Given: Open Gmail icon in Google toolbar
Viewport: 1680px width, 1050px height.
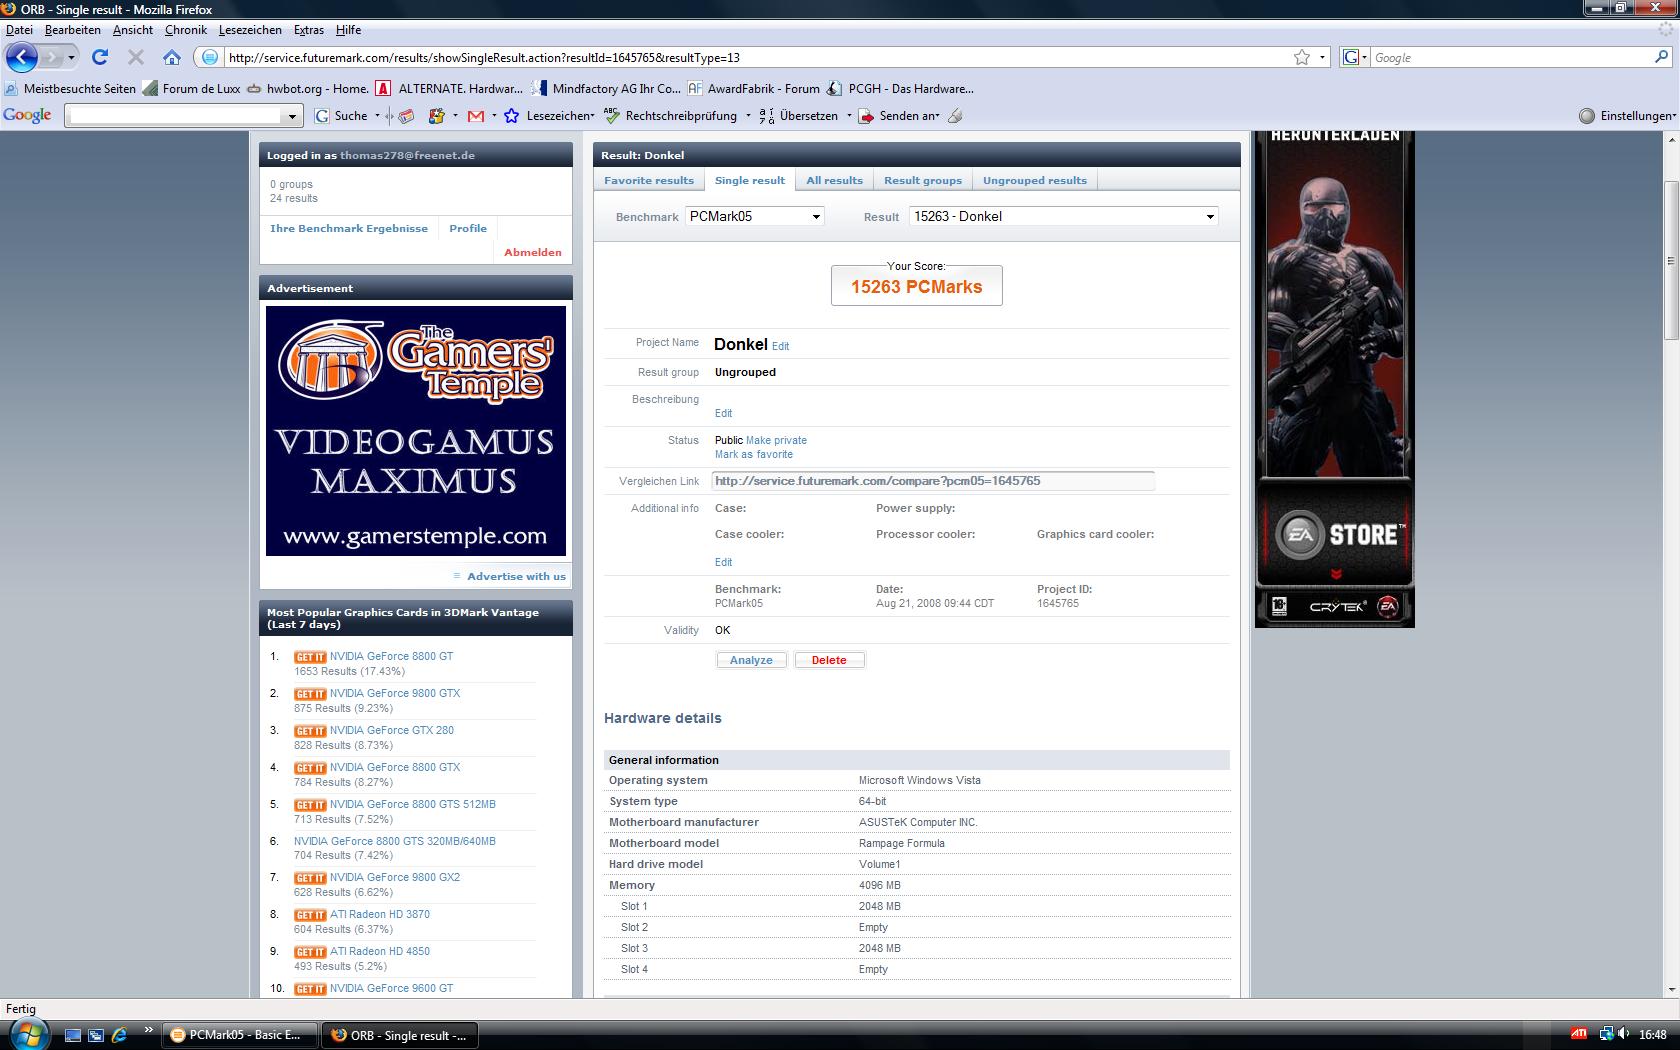Looking at the screenshot, I should click(x=476, y=116).
